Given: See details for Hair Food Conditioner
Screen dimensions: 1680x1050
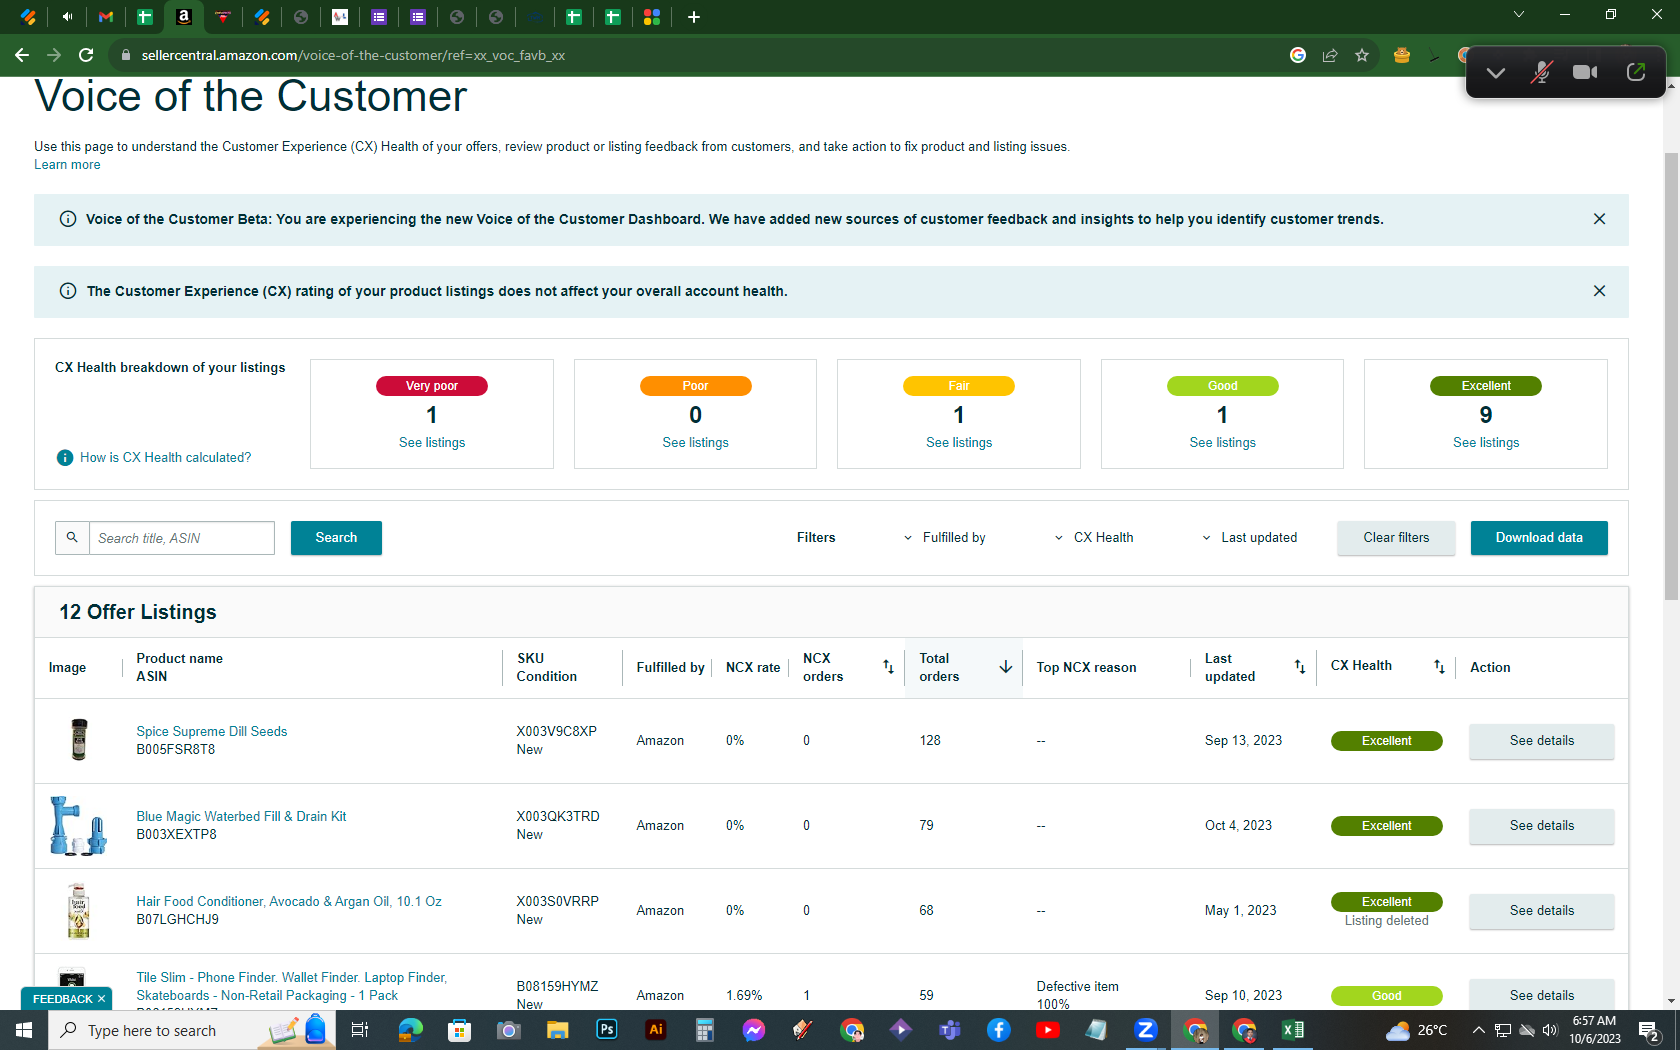Looking at the screenshot, I should pyautogui.click(x=1541, y=911).
